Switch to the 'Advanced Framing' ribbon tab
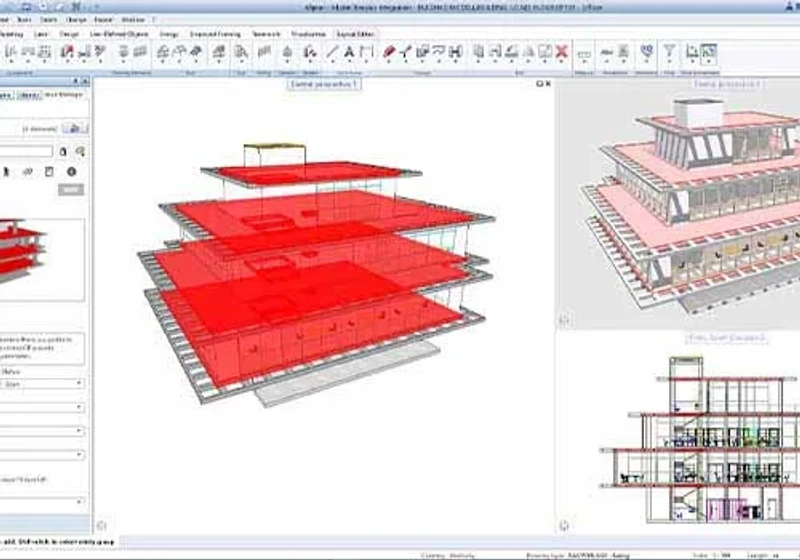800x560 pixels. 215,34
